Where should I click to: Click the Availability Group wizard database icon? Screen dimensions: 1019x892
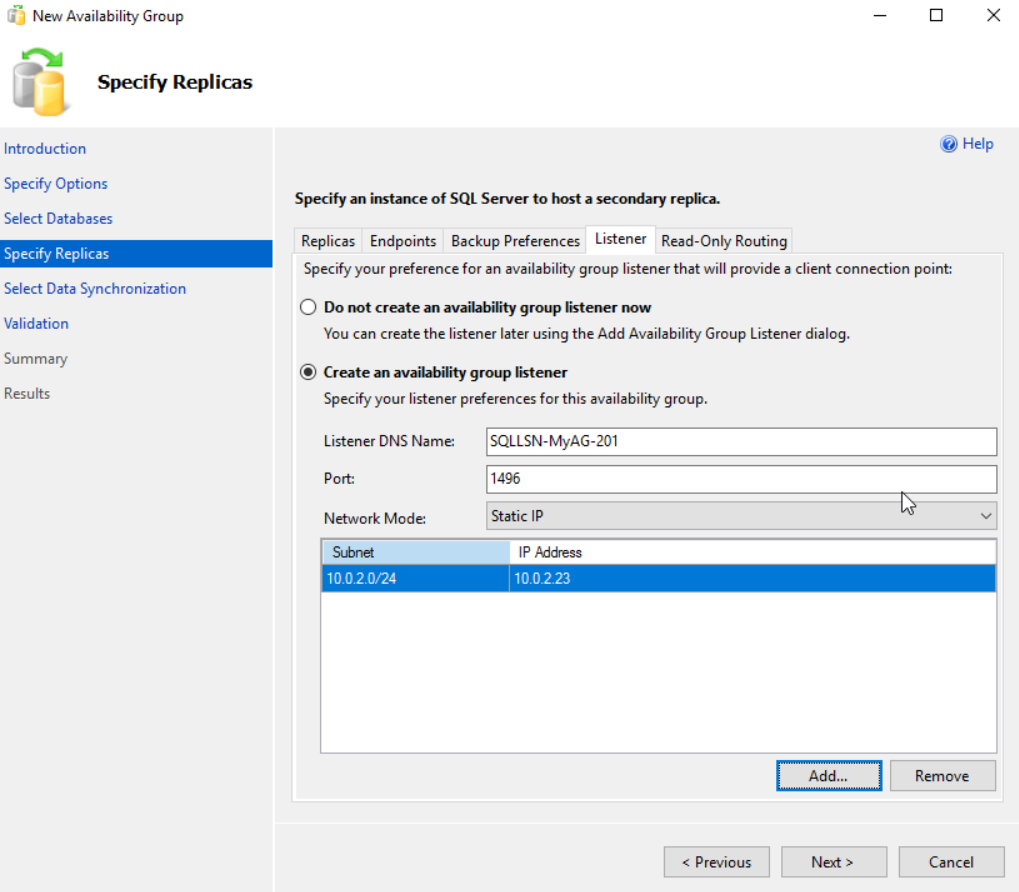[40, 84]
